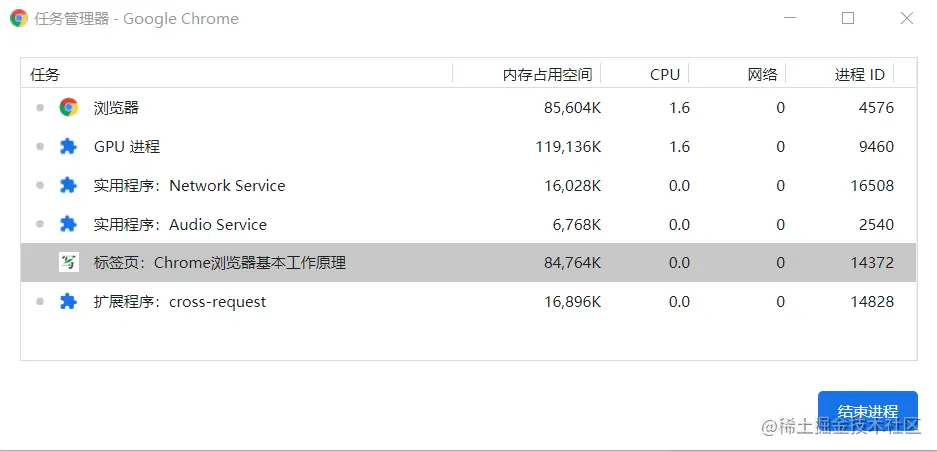Select the 实用程序：Audio Service row
937x452 pixels.
click(468, 224)
